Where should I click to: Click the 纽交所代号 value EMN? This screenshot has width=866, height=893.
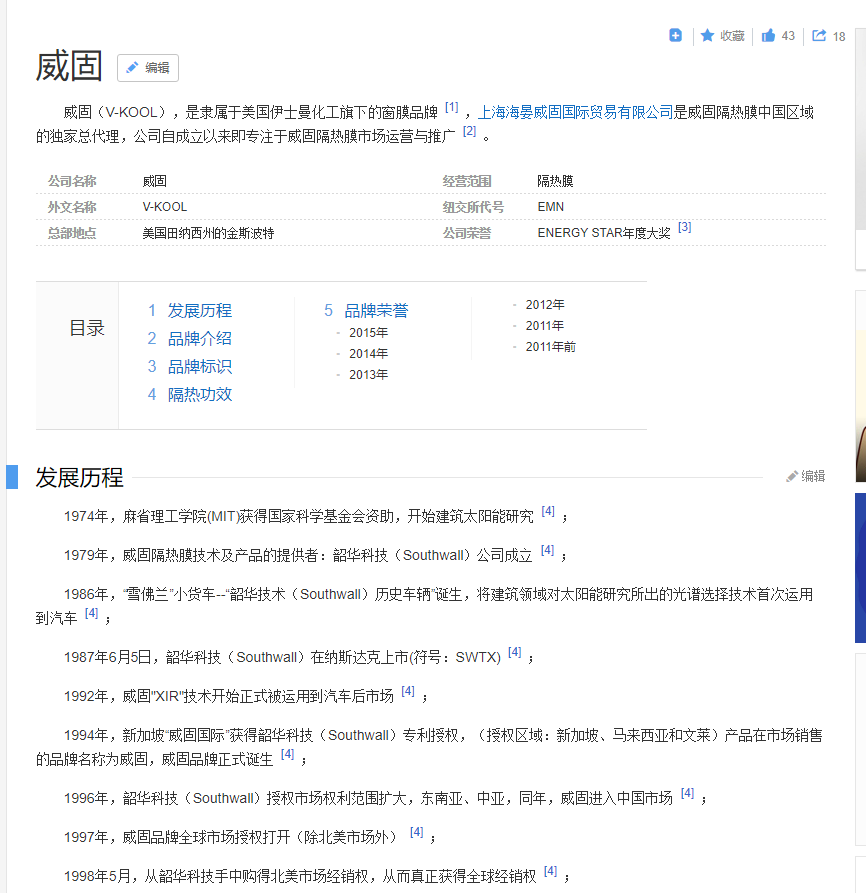(551, 207)
